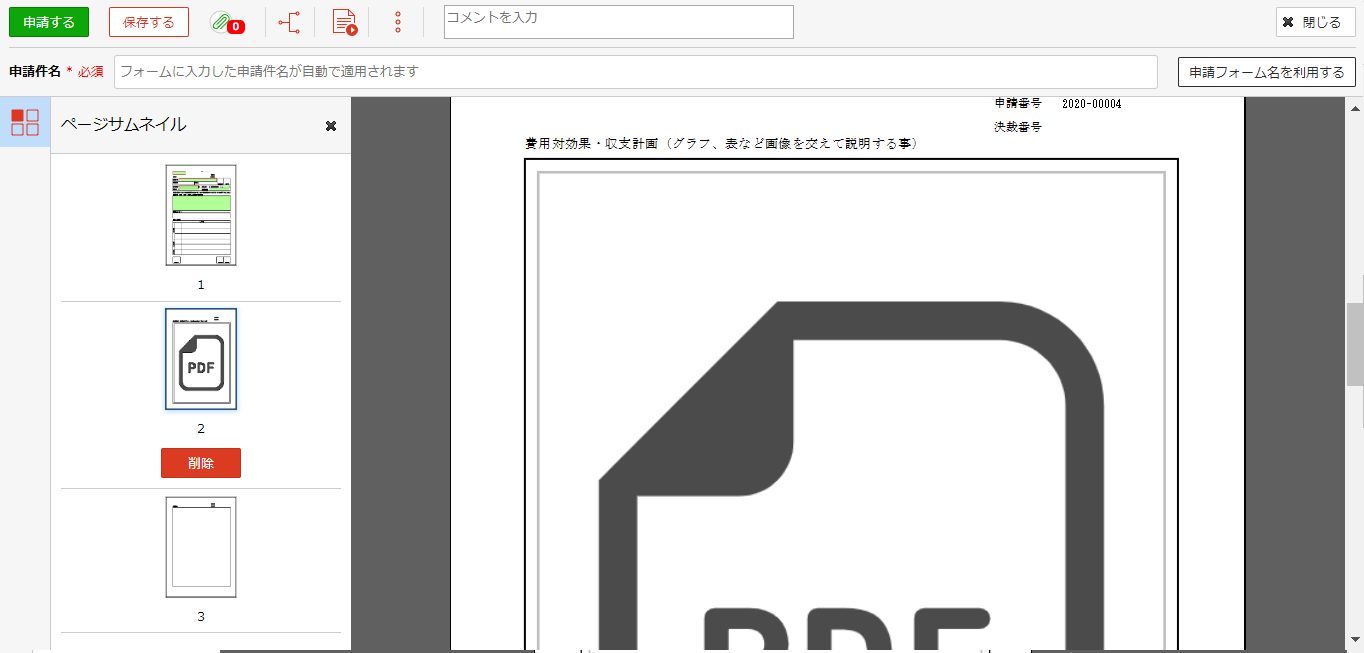Viewport: 1364px width, 653px height.
Task: Click the vertical scrollbar thumb handle
Action: click(x=1355, y=343)
